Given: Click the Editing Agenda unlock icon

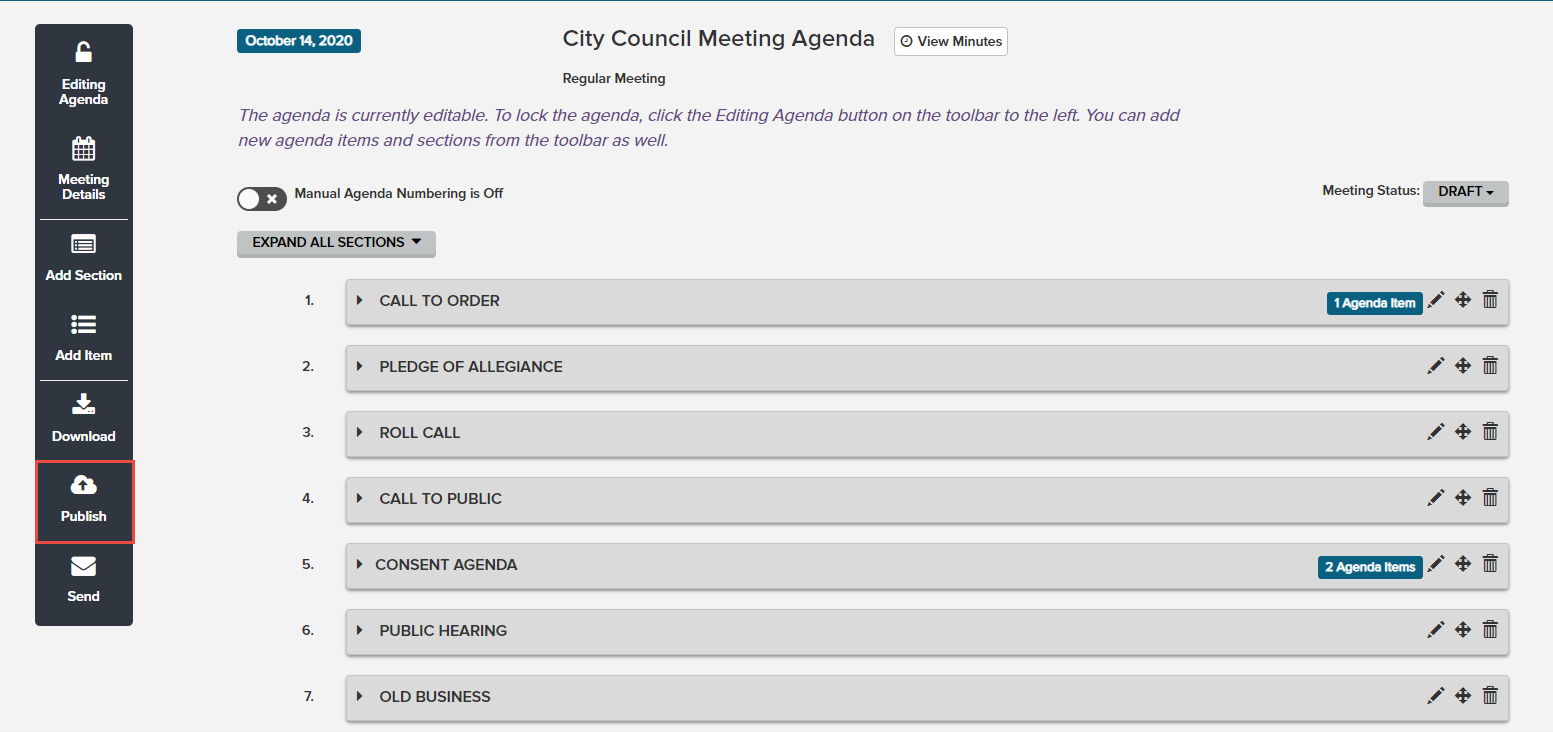Looking at the screenshot, I should tap(84, 53).
